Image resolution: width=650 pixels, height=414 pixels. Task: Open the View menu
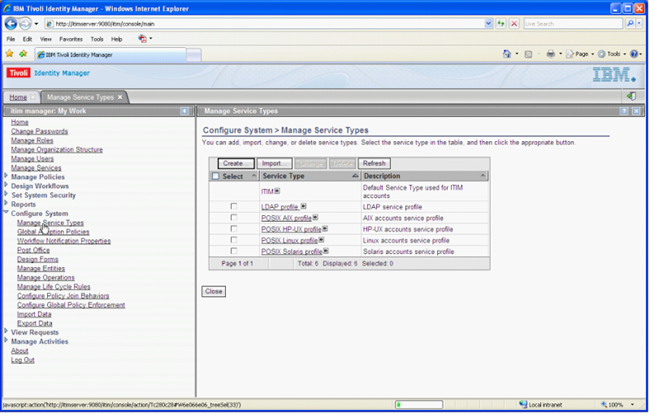[46, 39]
